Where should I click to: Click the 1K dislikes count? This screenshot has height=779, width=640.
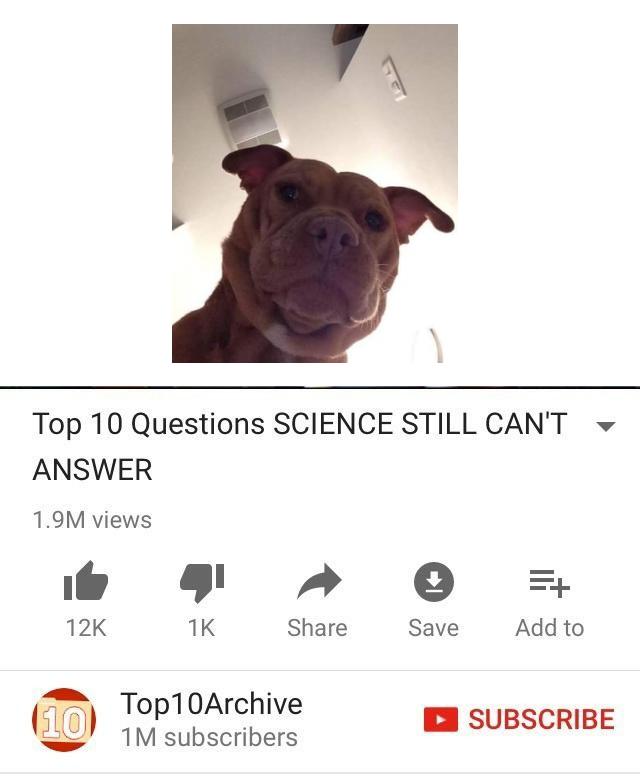point(201,627)
